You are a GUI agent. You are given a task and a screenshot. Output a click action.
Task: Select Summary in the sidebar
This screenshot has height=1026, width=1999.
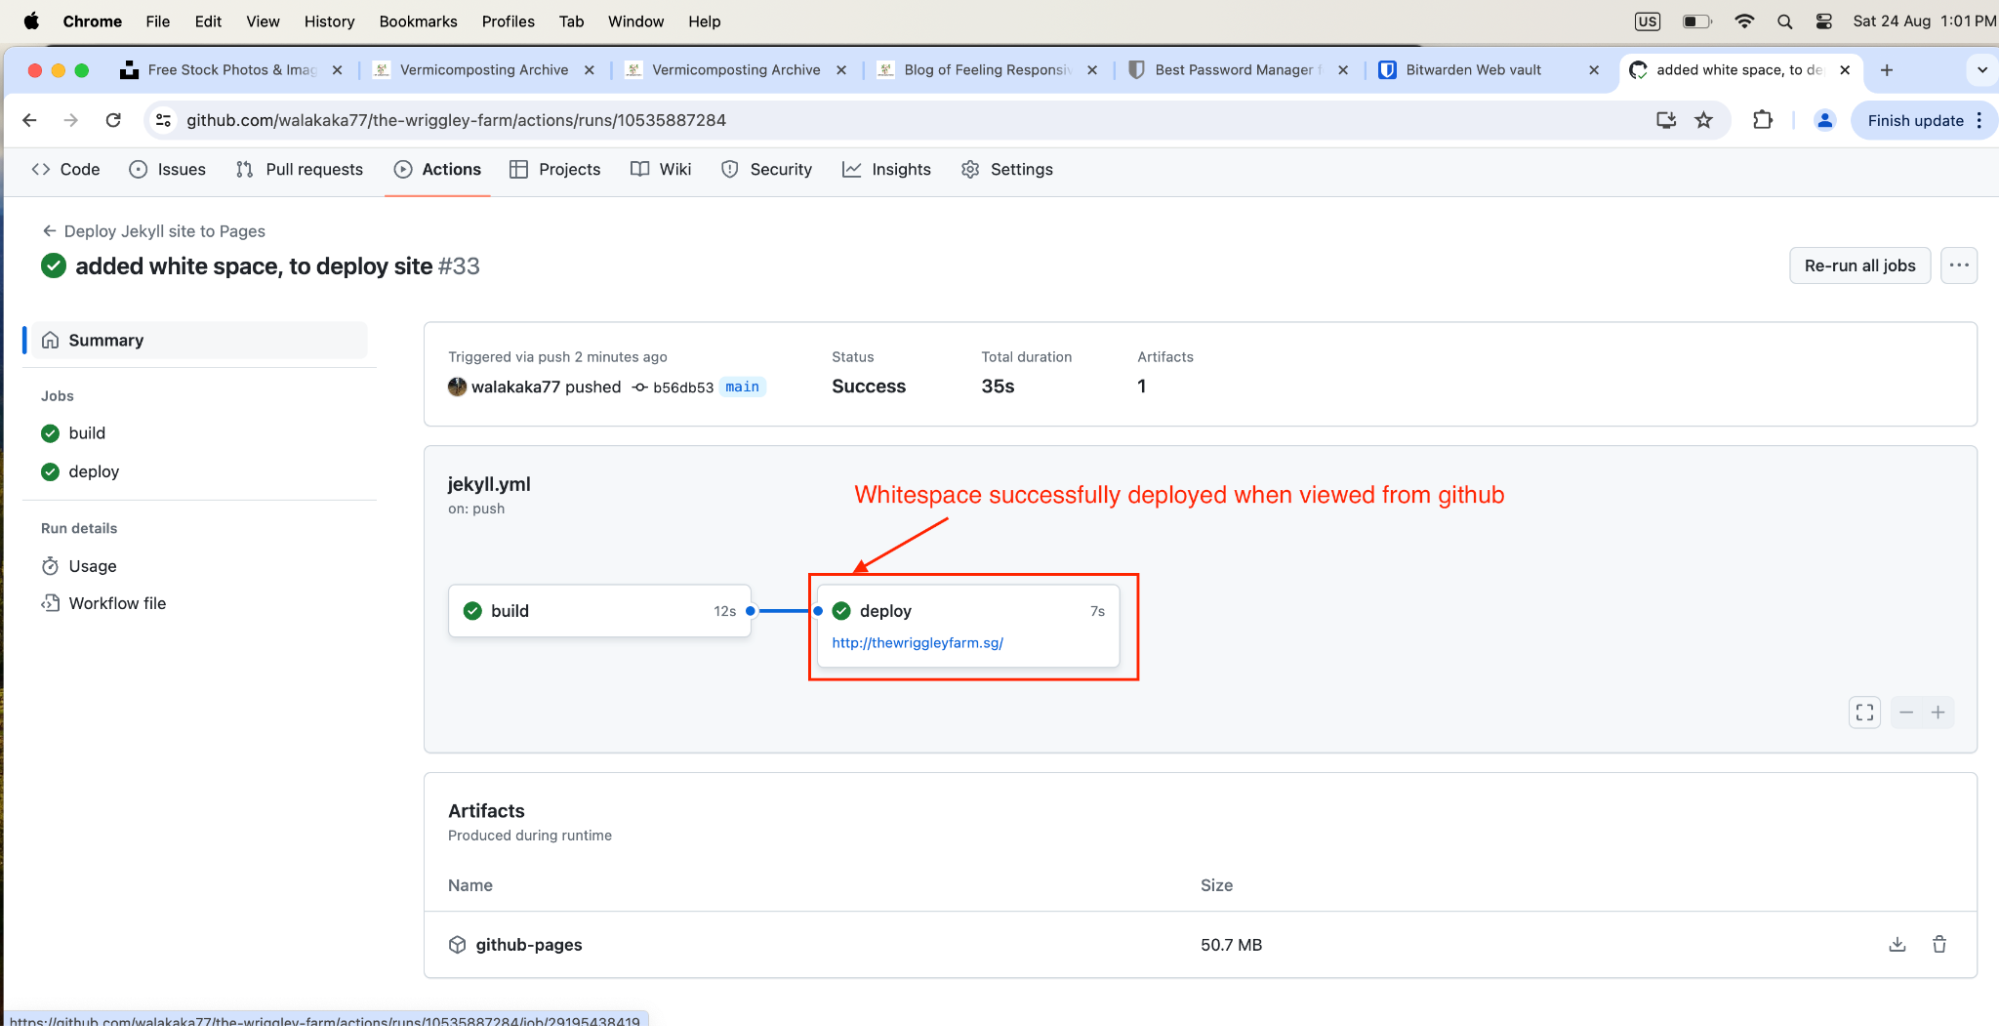199,340
